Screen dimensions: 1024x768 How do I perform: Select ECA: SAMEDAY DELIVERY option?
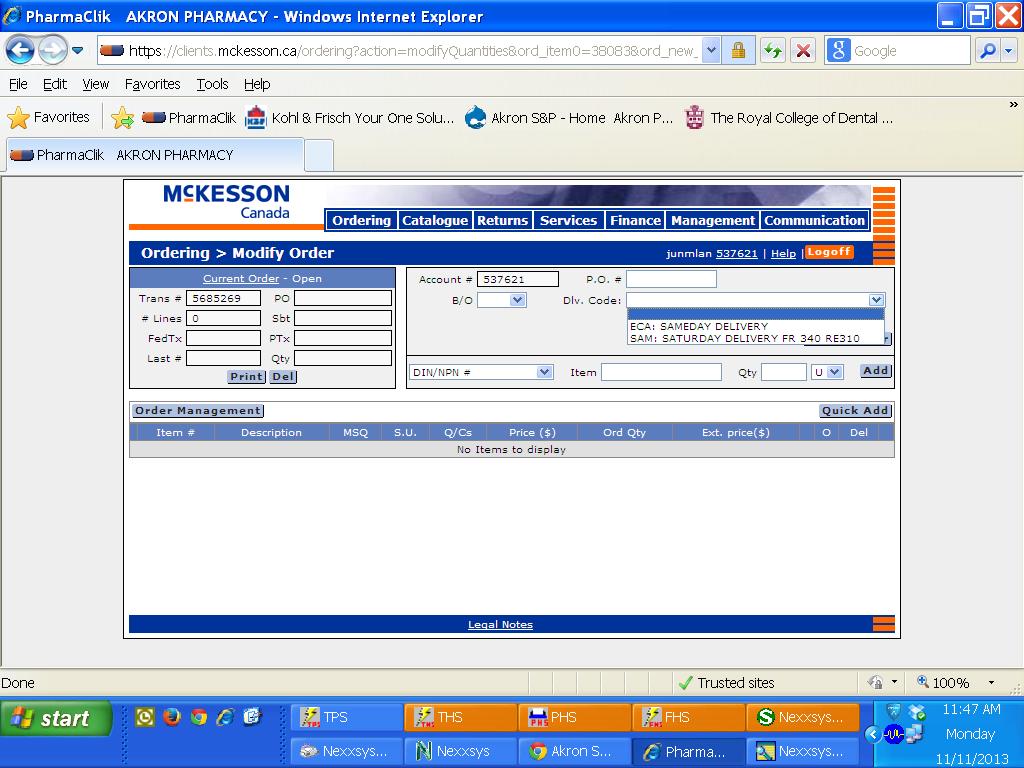[x=699, y=326]
